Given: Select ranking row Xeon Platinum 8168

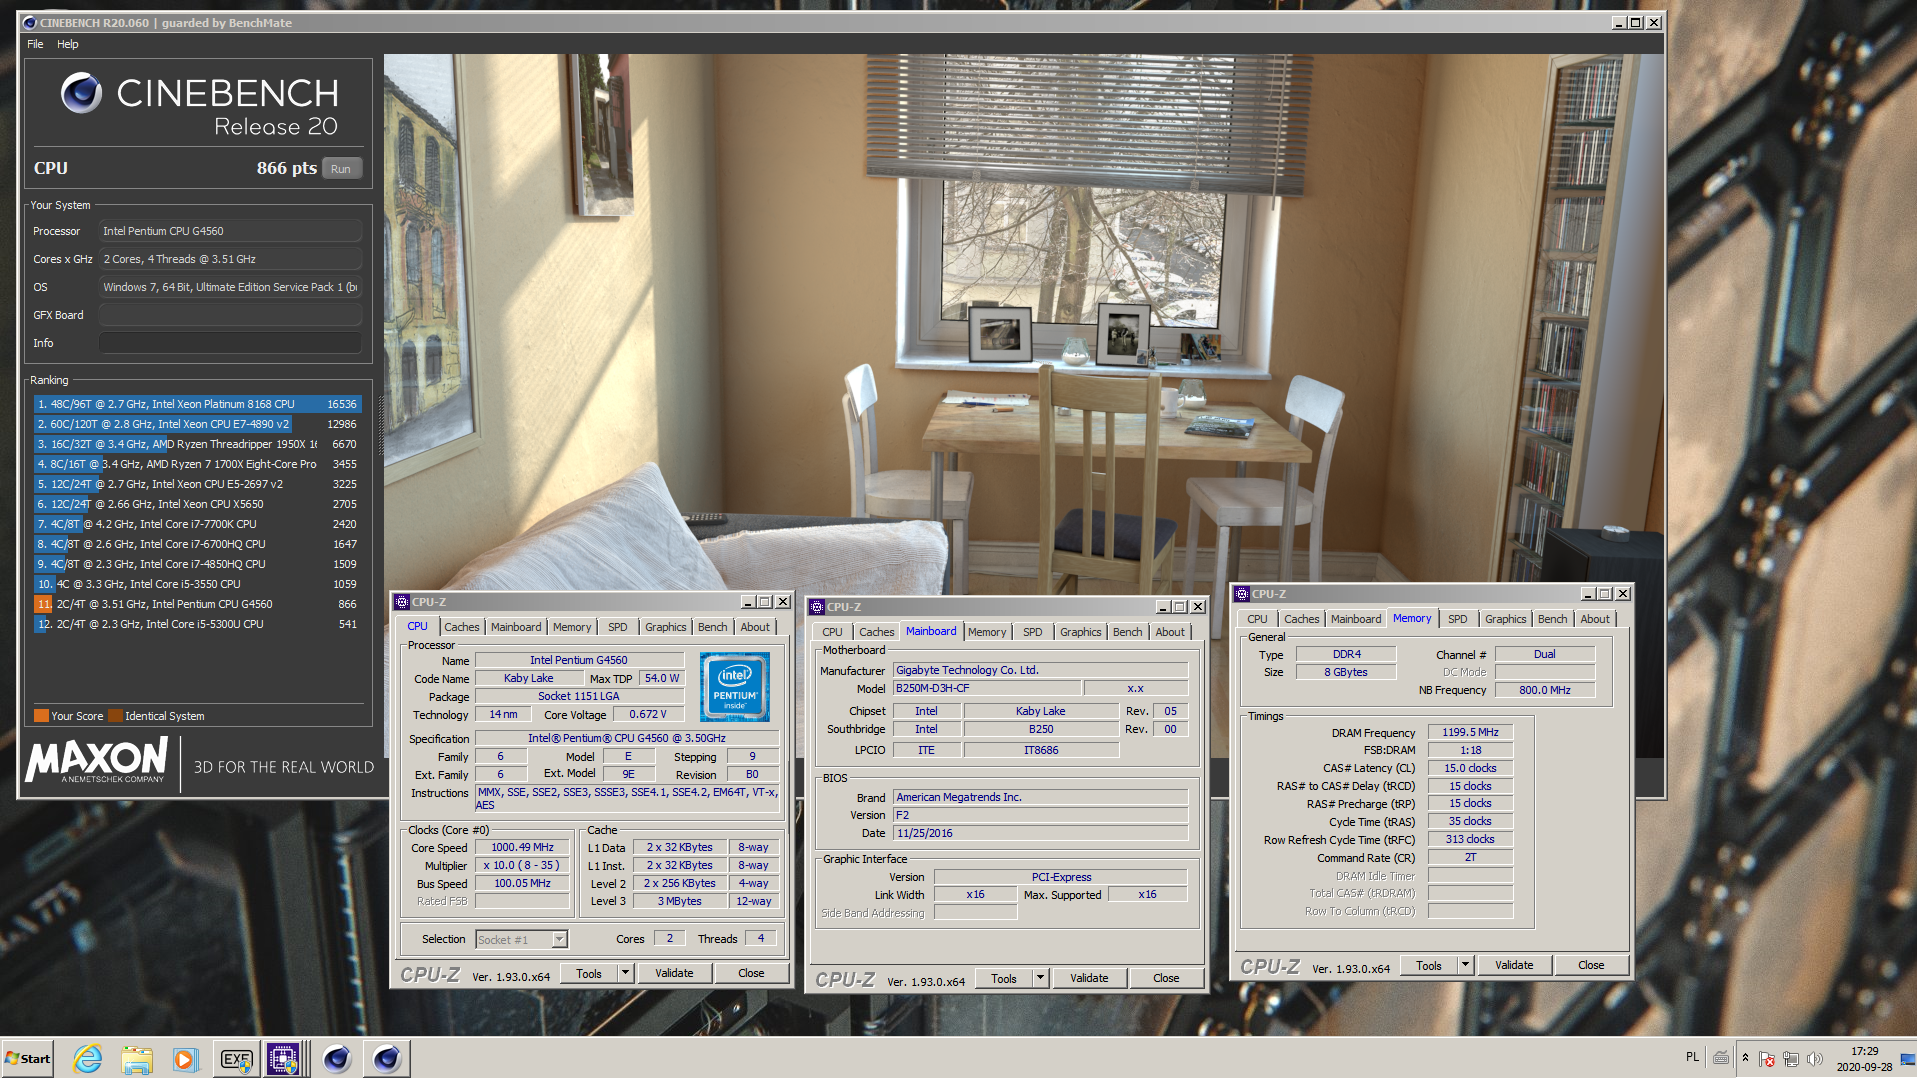Looking at the screenshot, I should coord(197,404).
